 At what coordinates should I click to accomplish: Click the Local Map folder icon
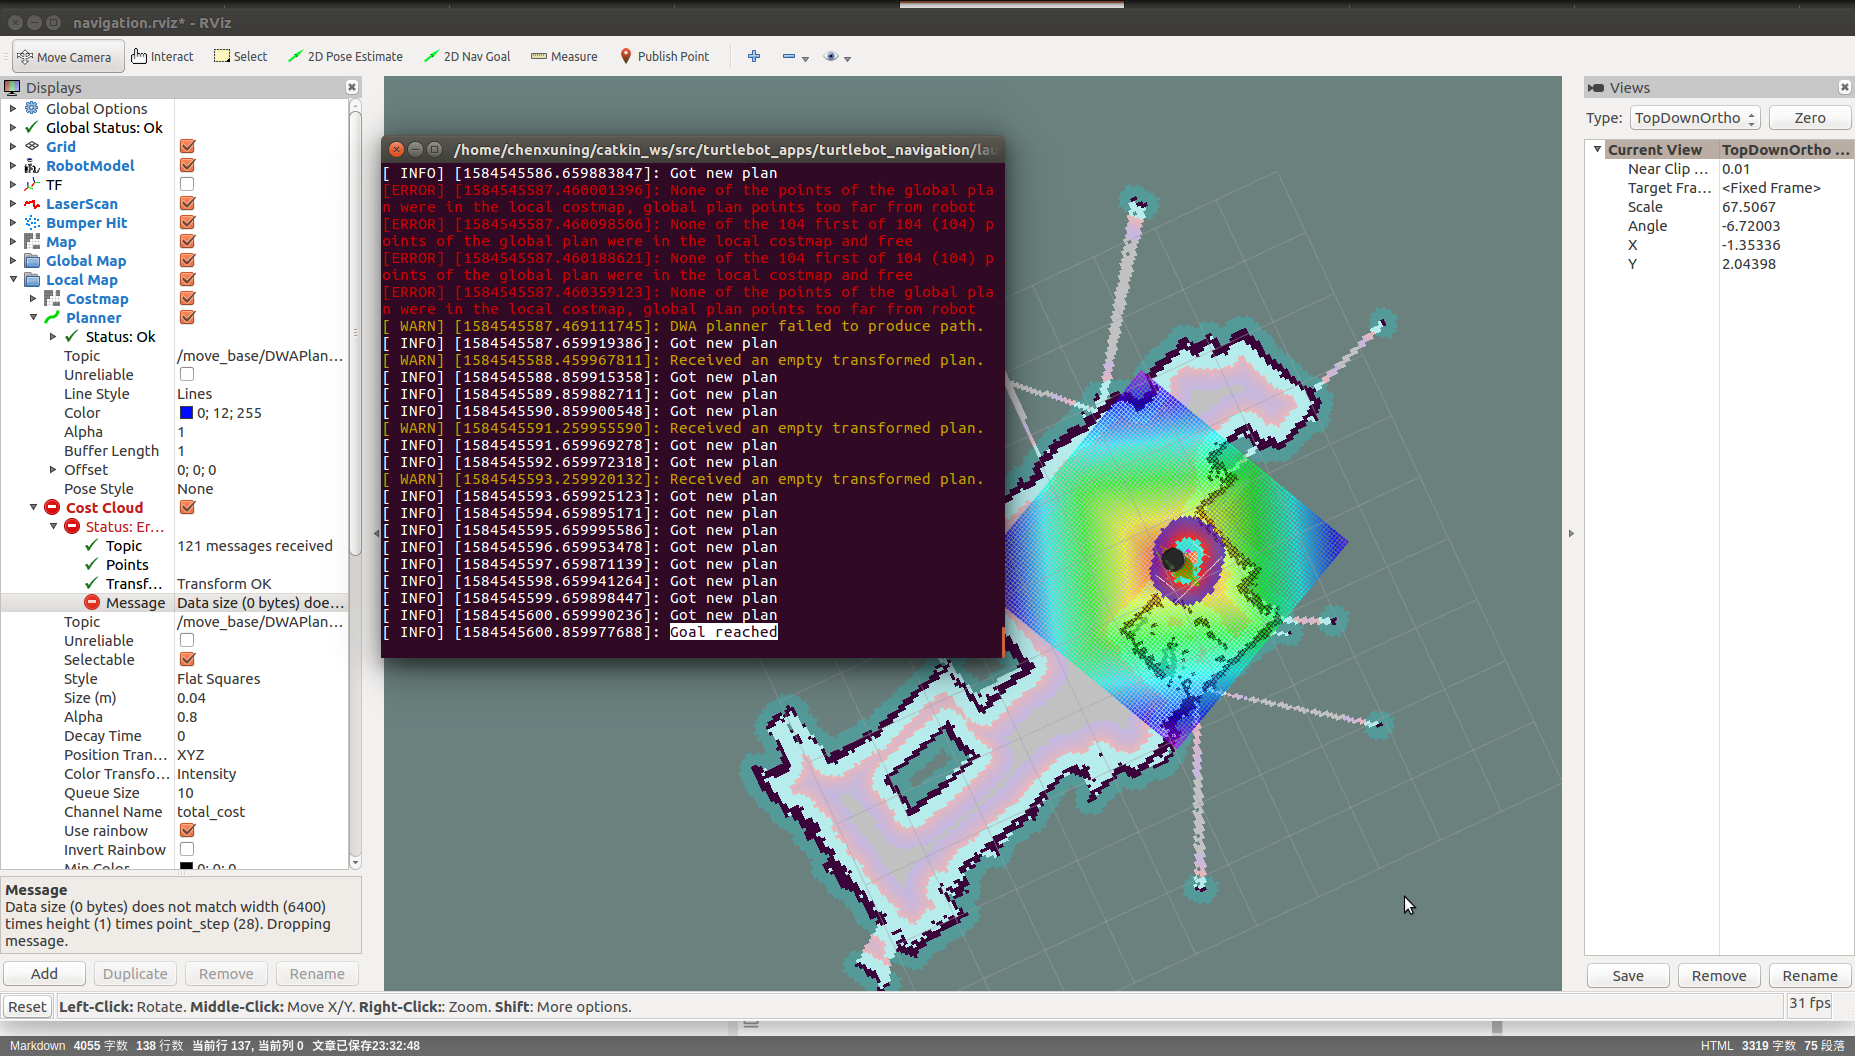(32, 279)
